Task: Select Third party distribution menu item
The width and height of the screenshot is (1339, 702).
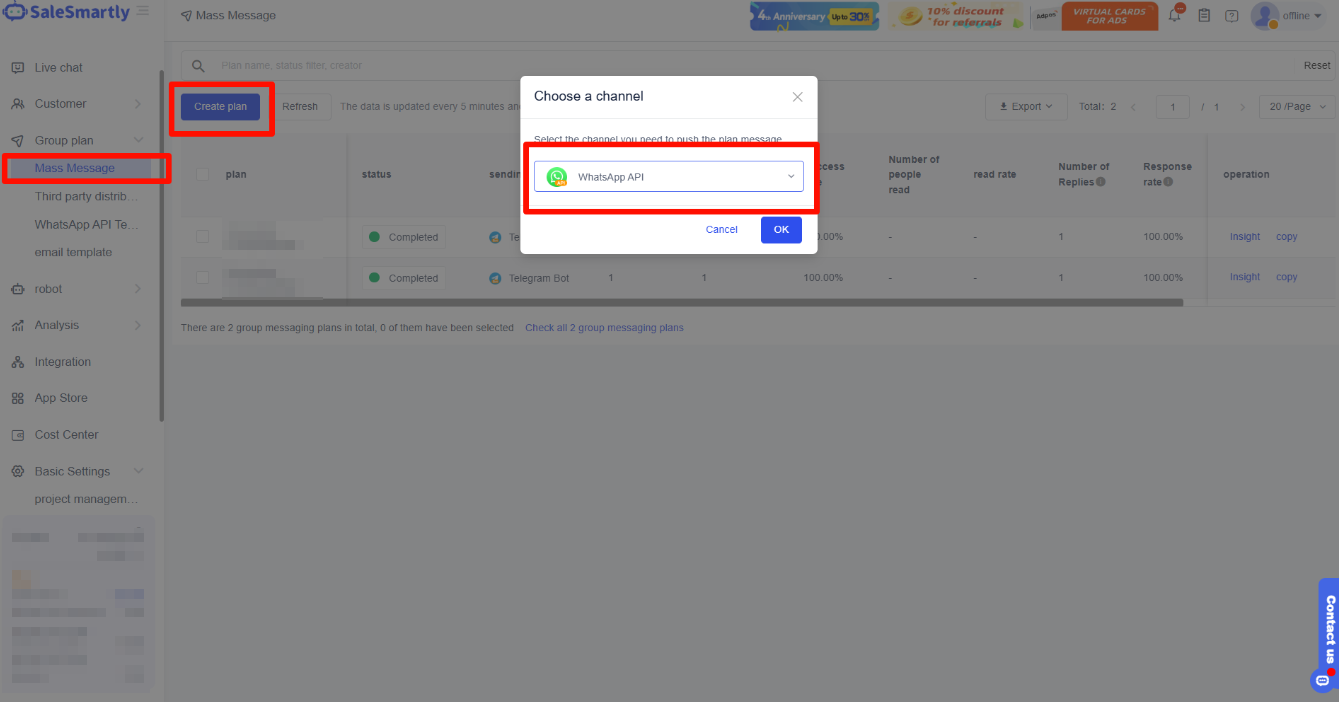Action: [x=87, y=196]
